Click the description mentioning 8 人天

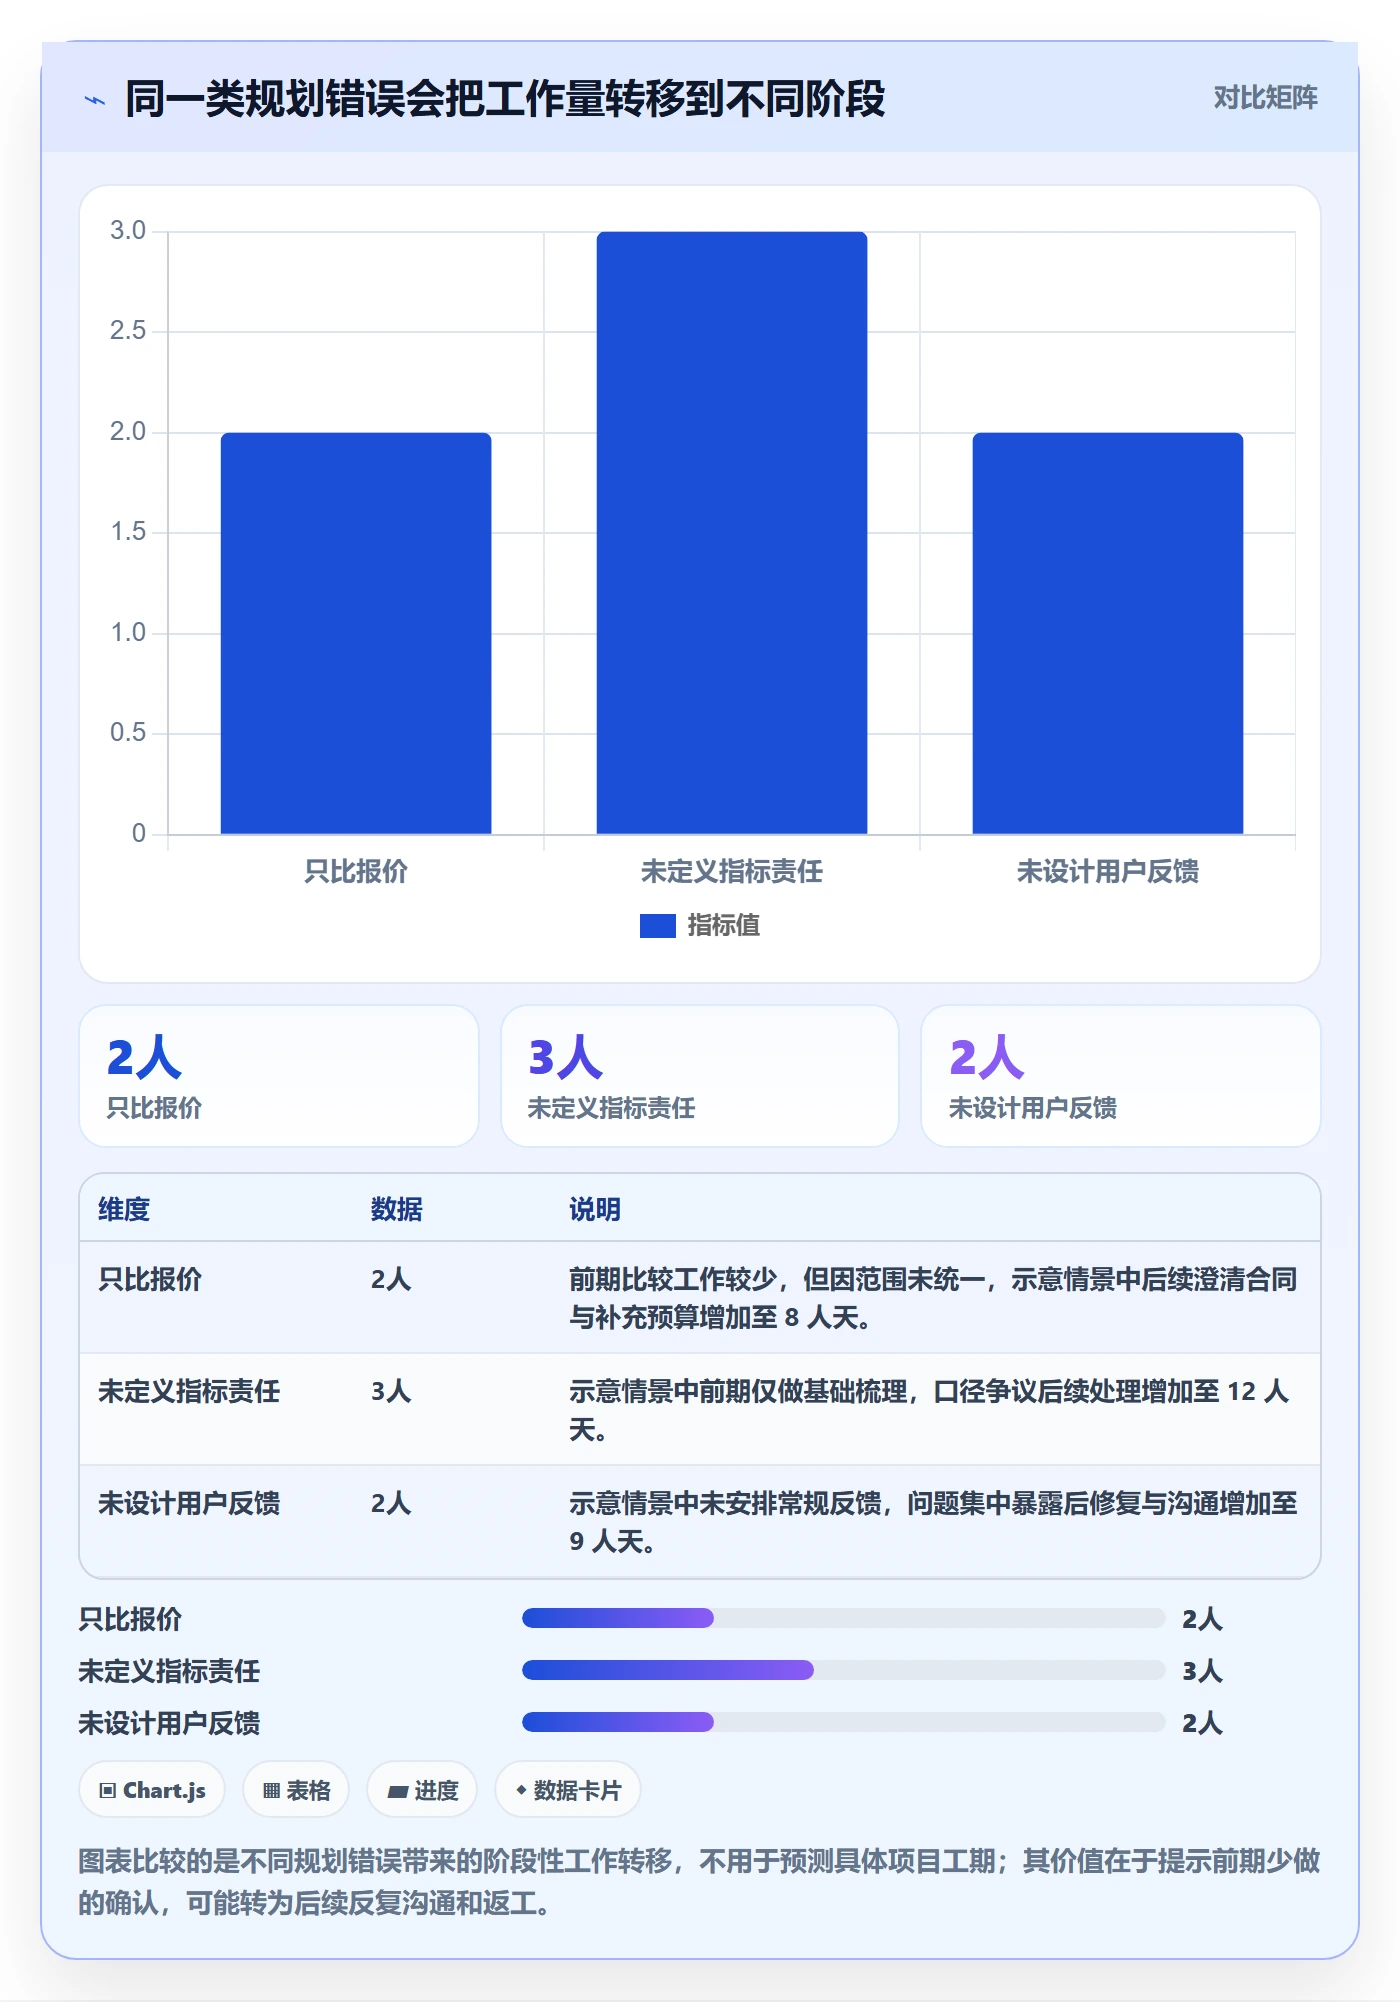pyautogui.click(x=933, y=1298)
